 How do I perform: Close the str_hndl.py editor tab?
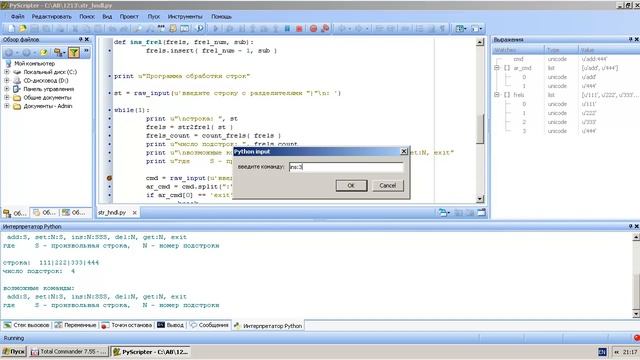(134, 213)
